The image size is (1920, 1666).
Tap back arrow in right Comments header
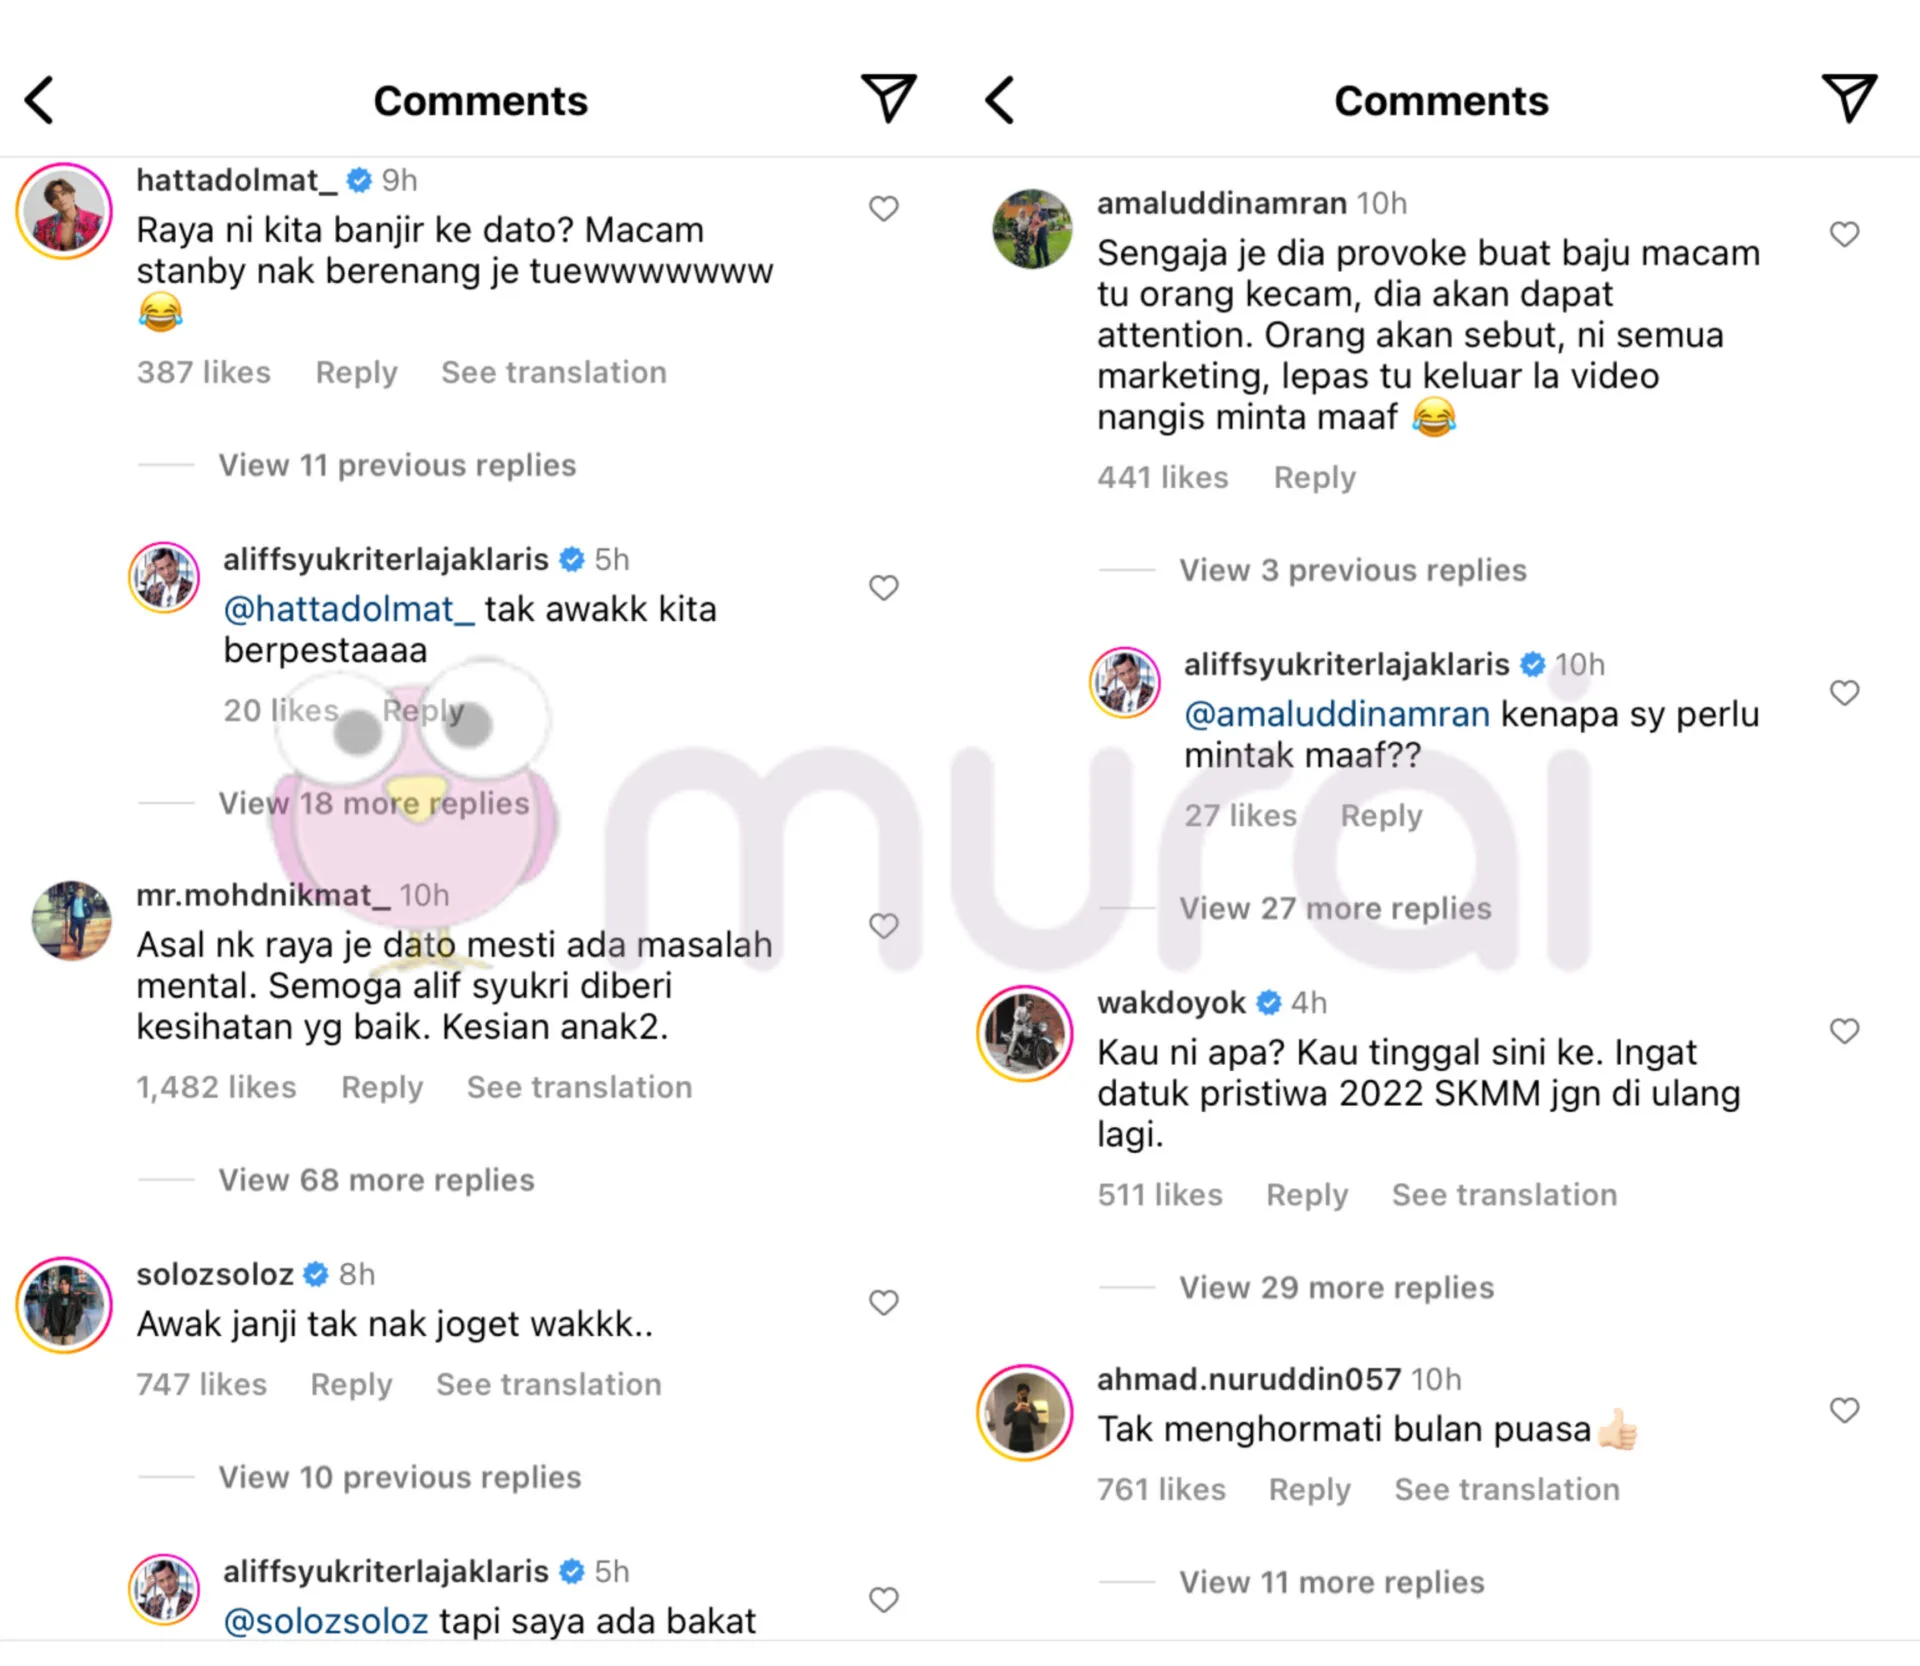(999, 100)
